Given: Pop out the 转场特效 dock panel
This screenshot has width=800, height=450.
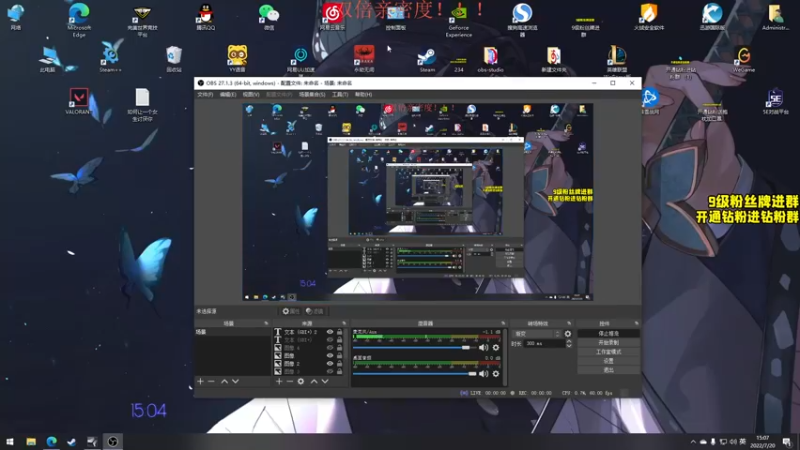Looking at the screenshot, I should tap(569, 323).
